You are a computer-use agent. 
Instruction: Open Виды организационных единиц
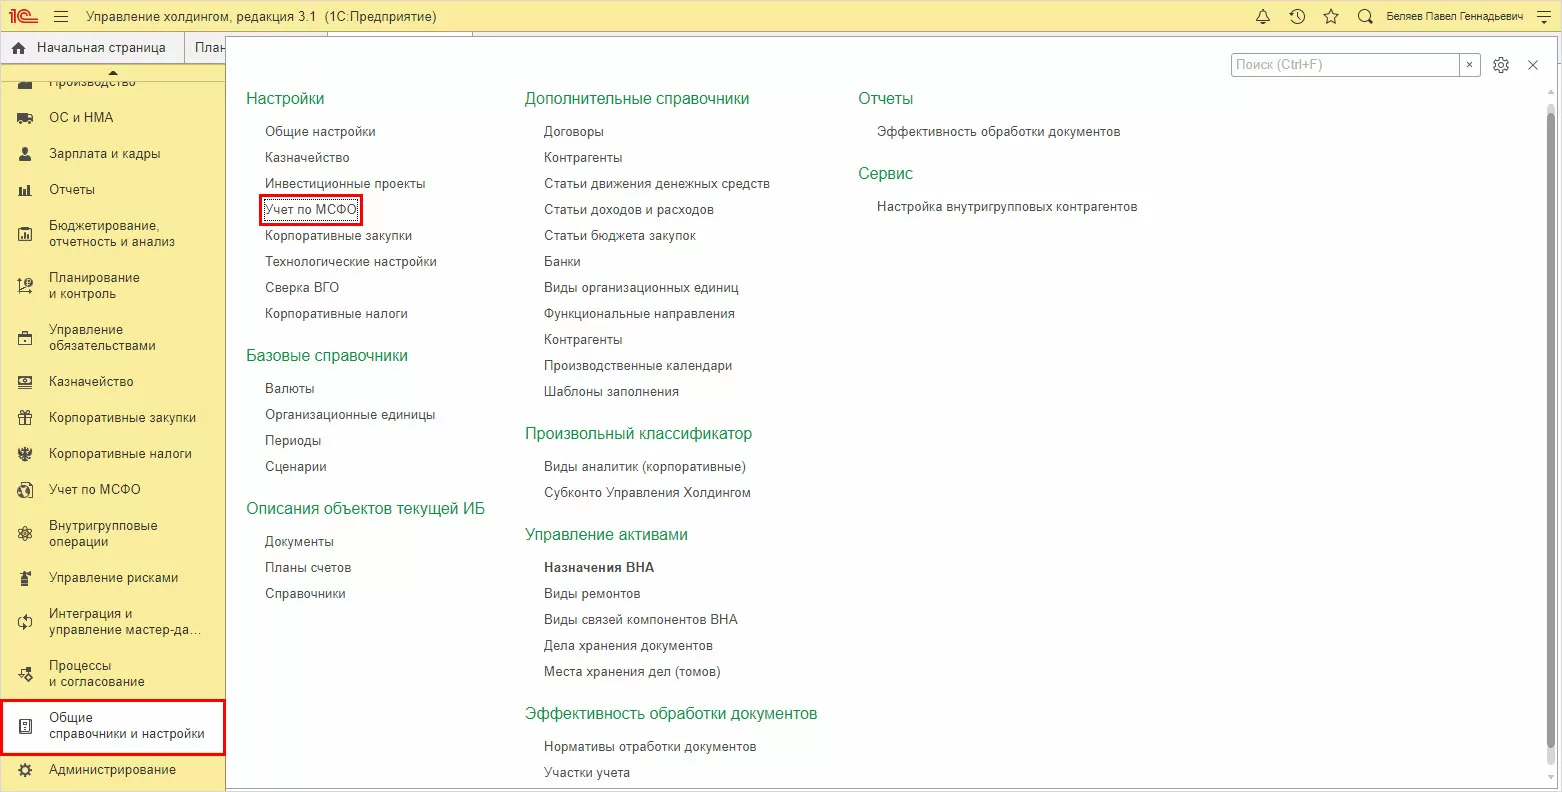click(x=641, y=287)
